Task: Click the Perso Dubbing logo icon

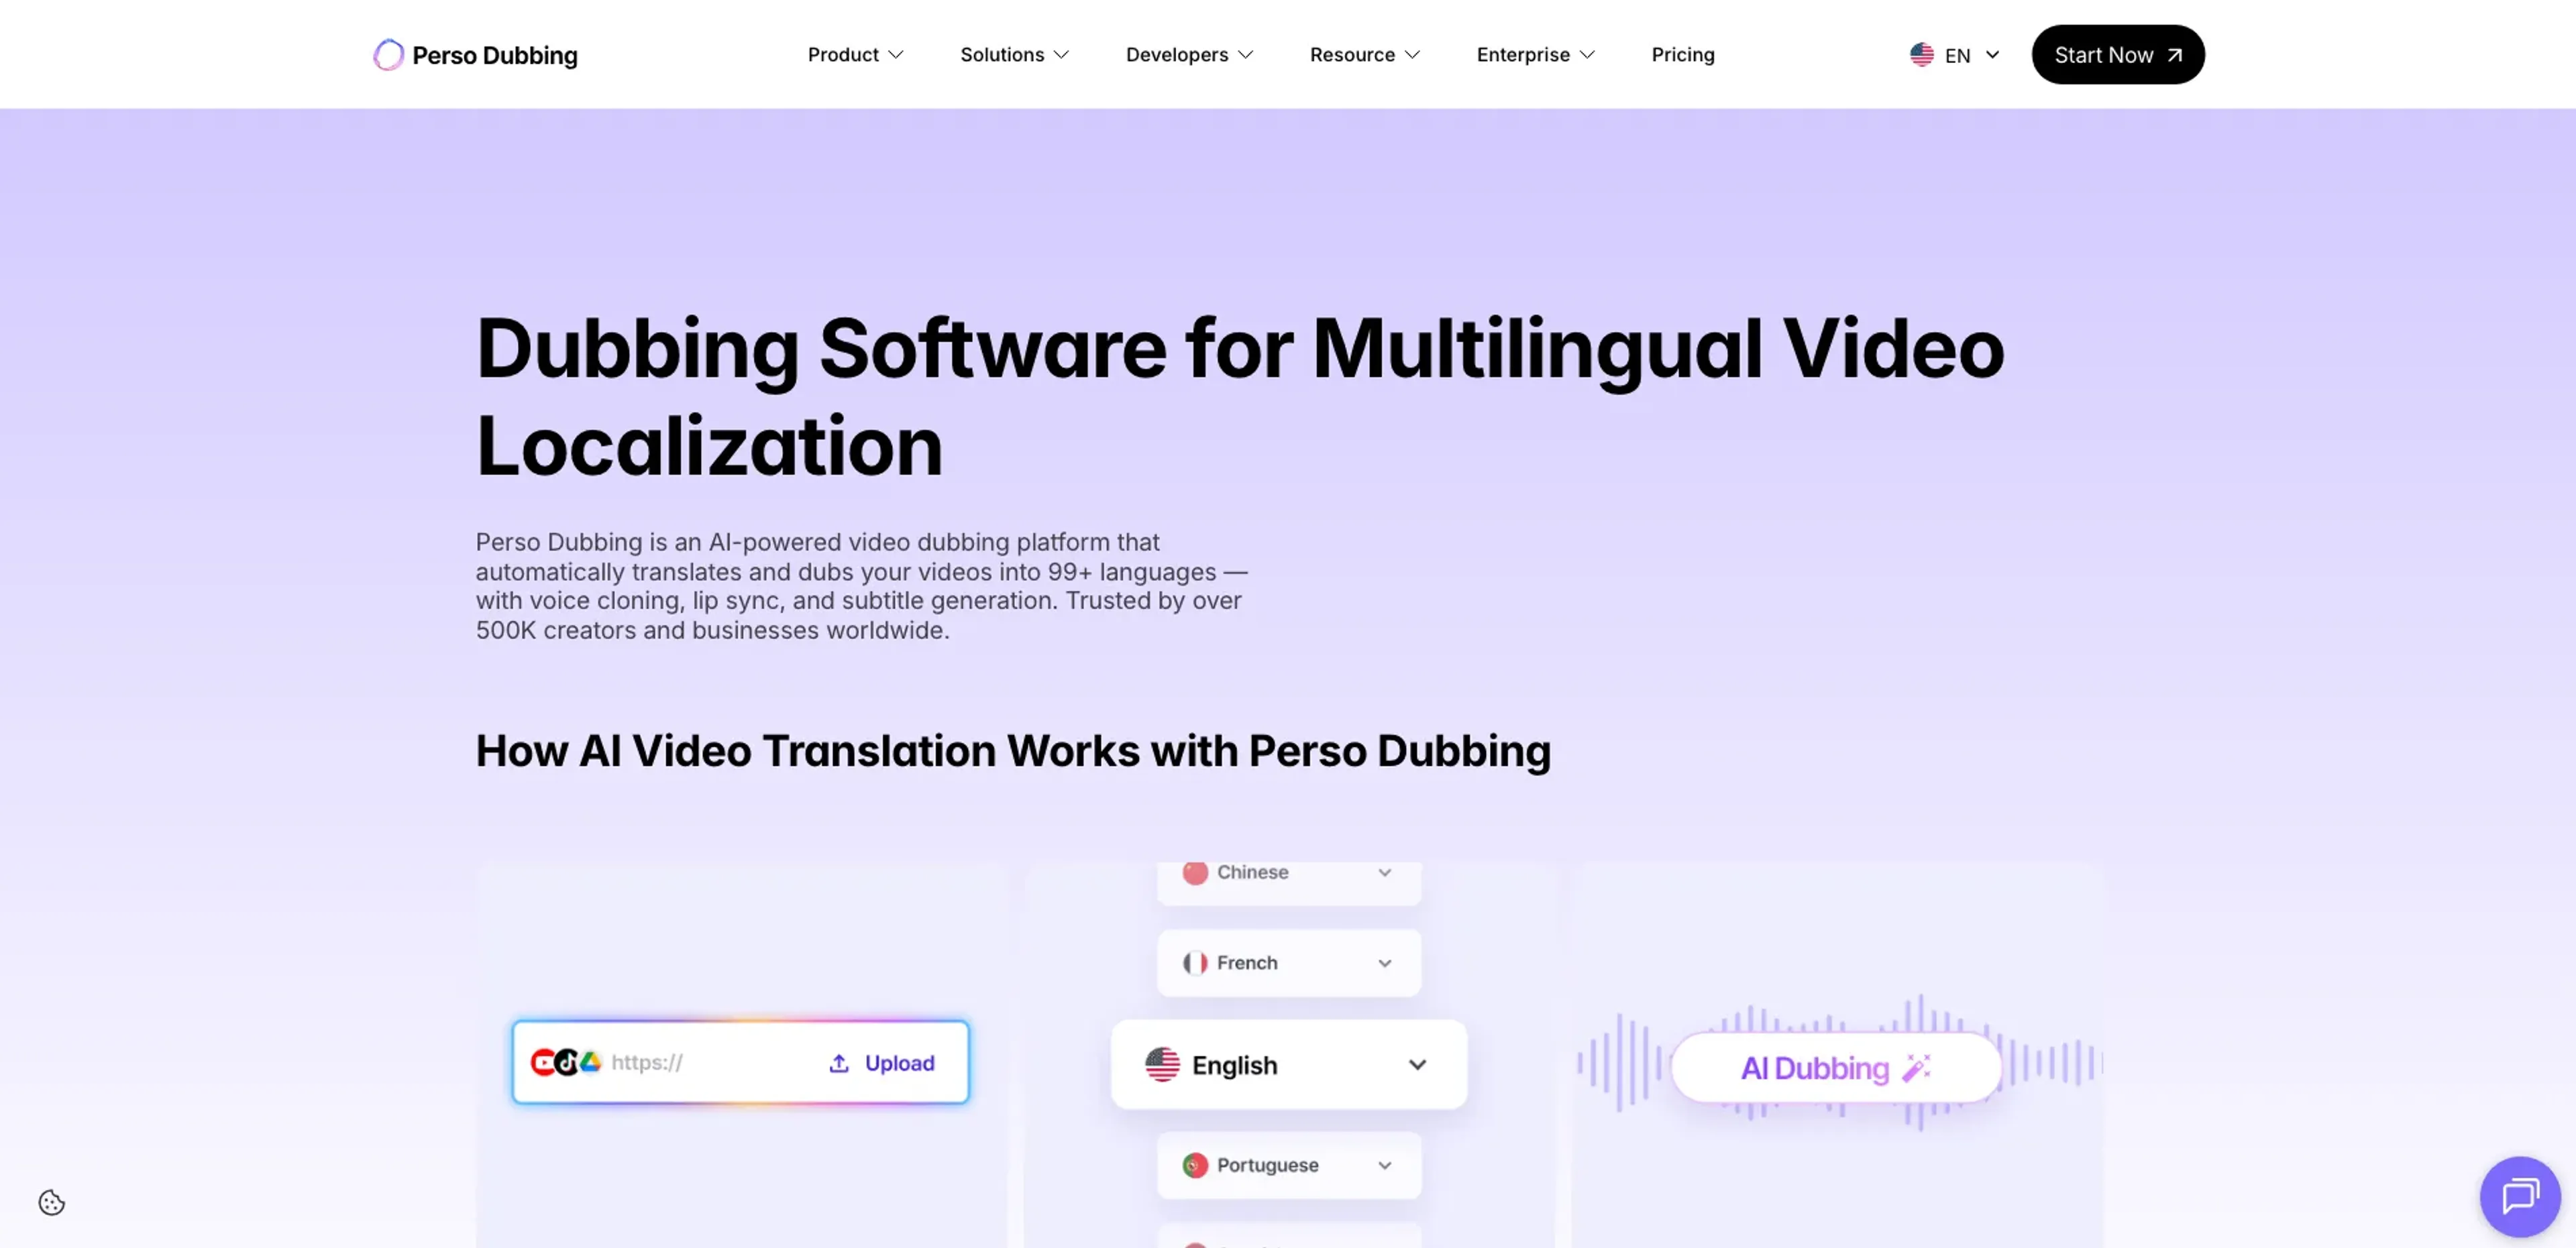Action: pos(388,55)
